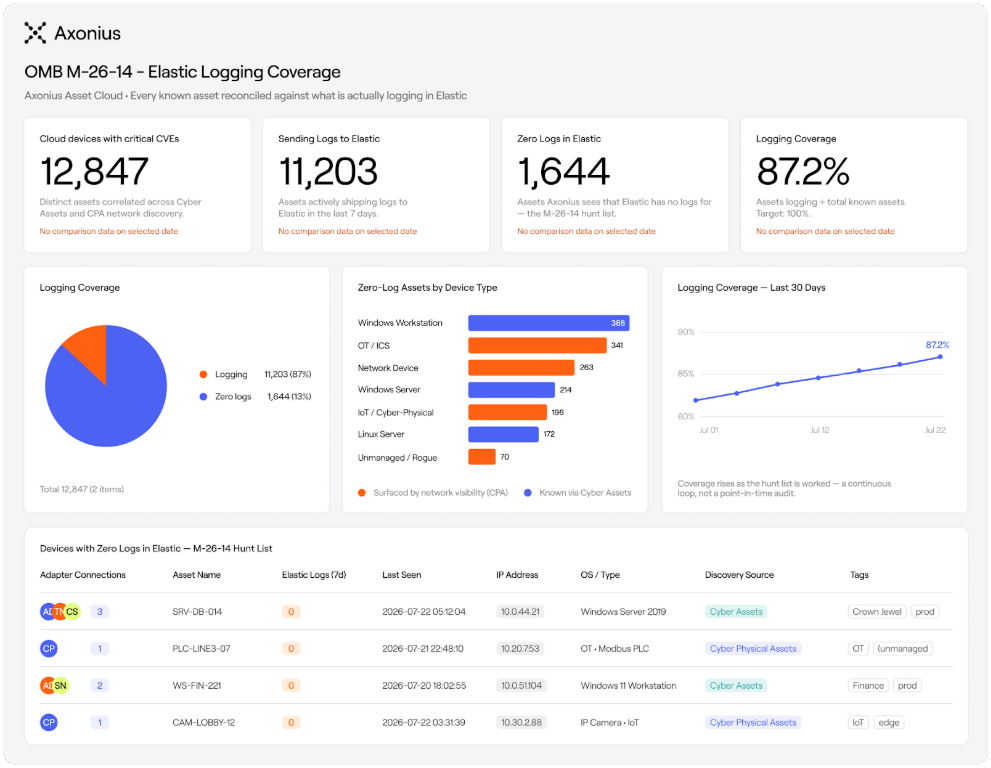This screenshot has width=991, height=768.
Task: Click the OS / Type column header
Action: [600, 575]
